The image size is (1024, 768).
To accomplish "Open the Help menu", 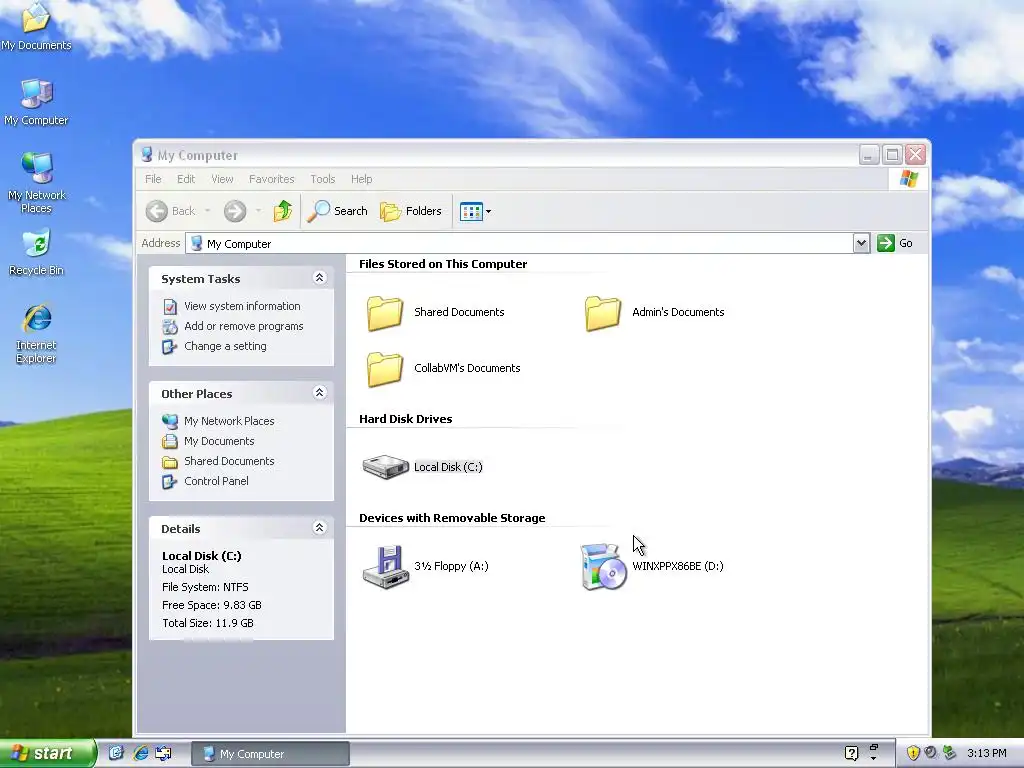I will tap(361, 179).
